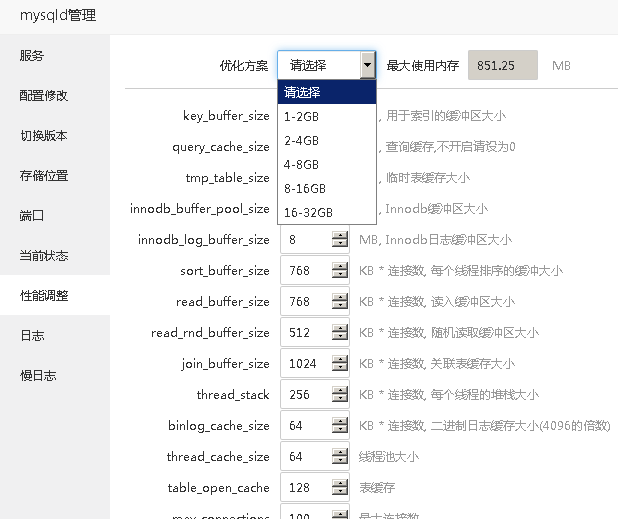
Task: Open the 日志 sidebar tab
Action: (x=55, y=335)
